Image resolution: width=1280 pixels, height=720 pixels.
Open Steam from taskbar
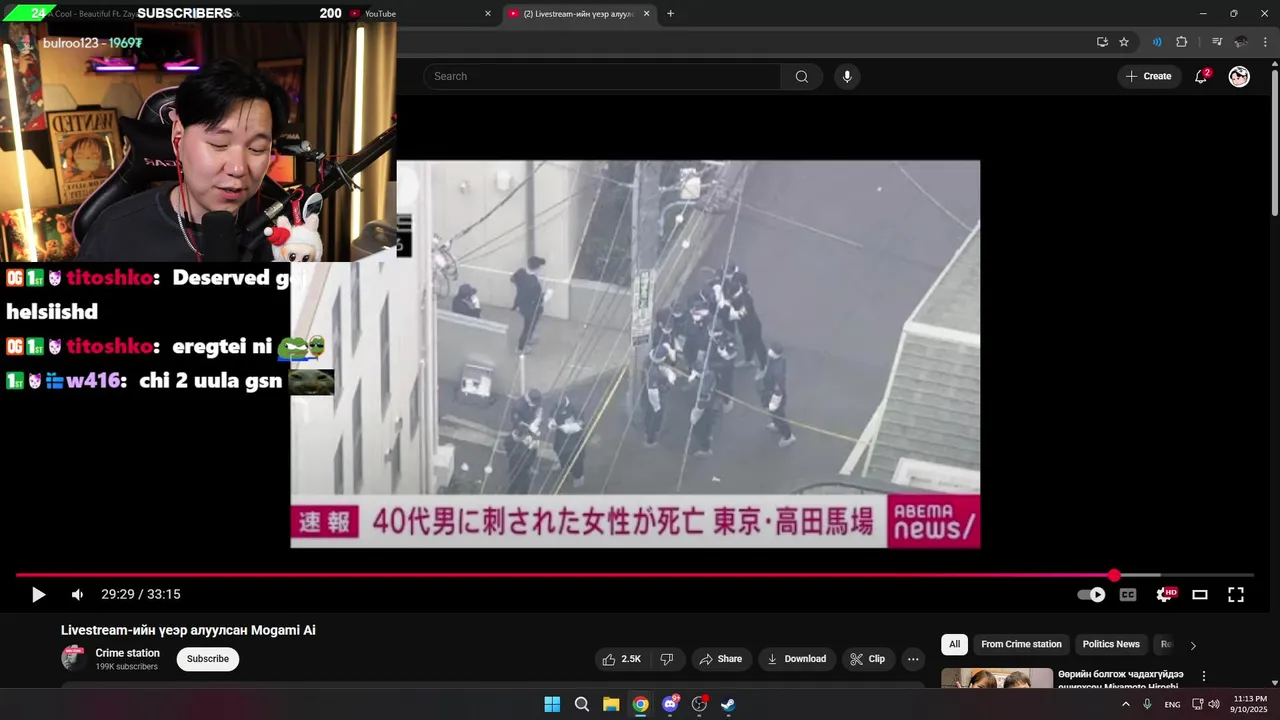[728, 704]
